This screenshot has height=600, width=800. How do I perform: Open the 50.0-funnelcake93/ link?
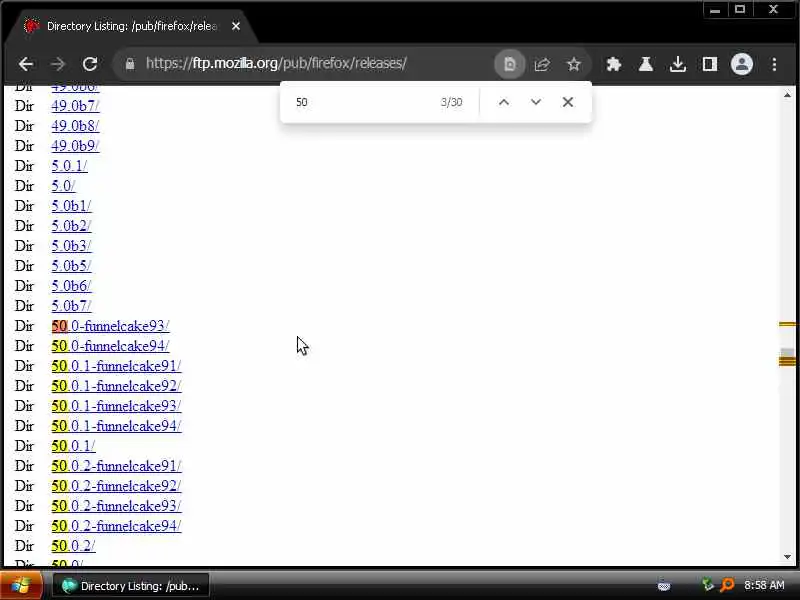coord(111,326)
